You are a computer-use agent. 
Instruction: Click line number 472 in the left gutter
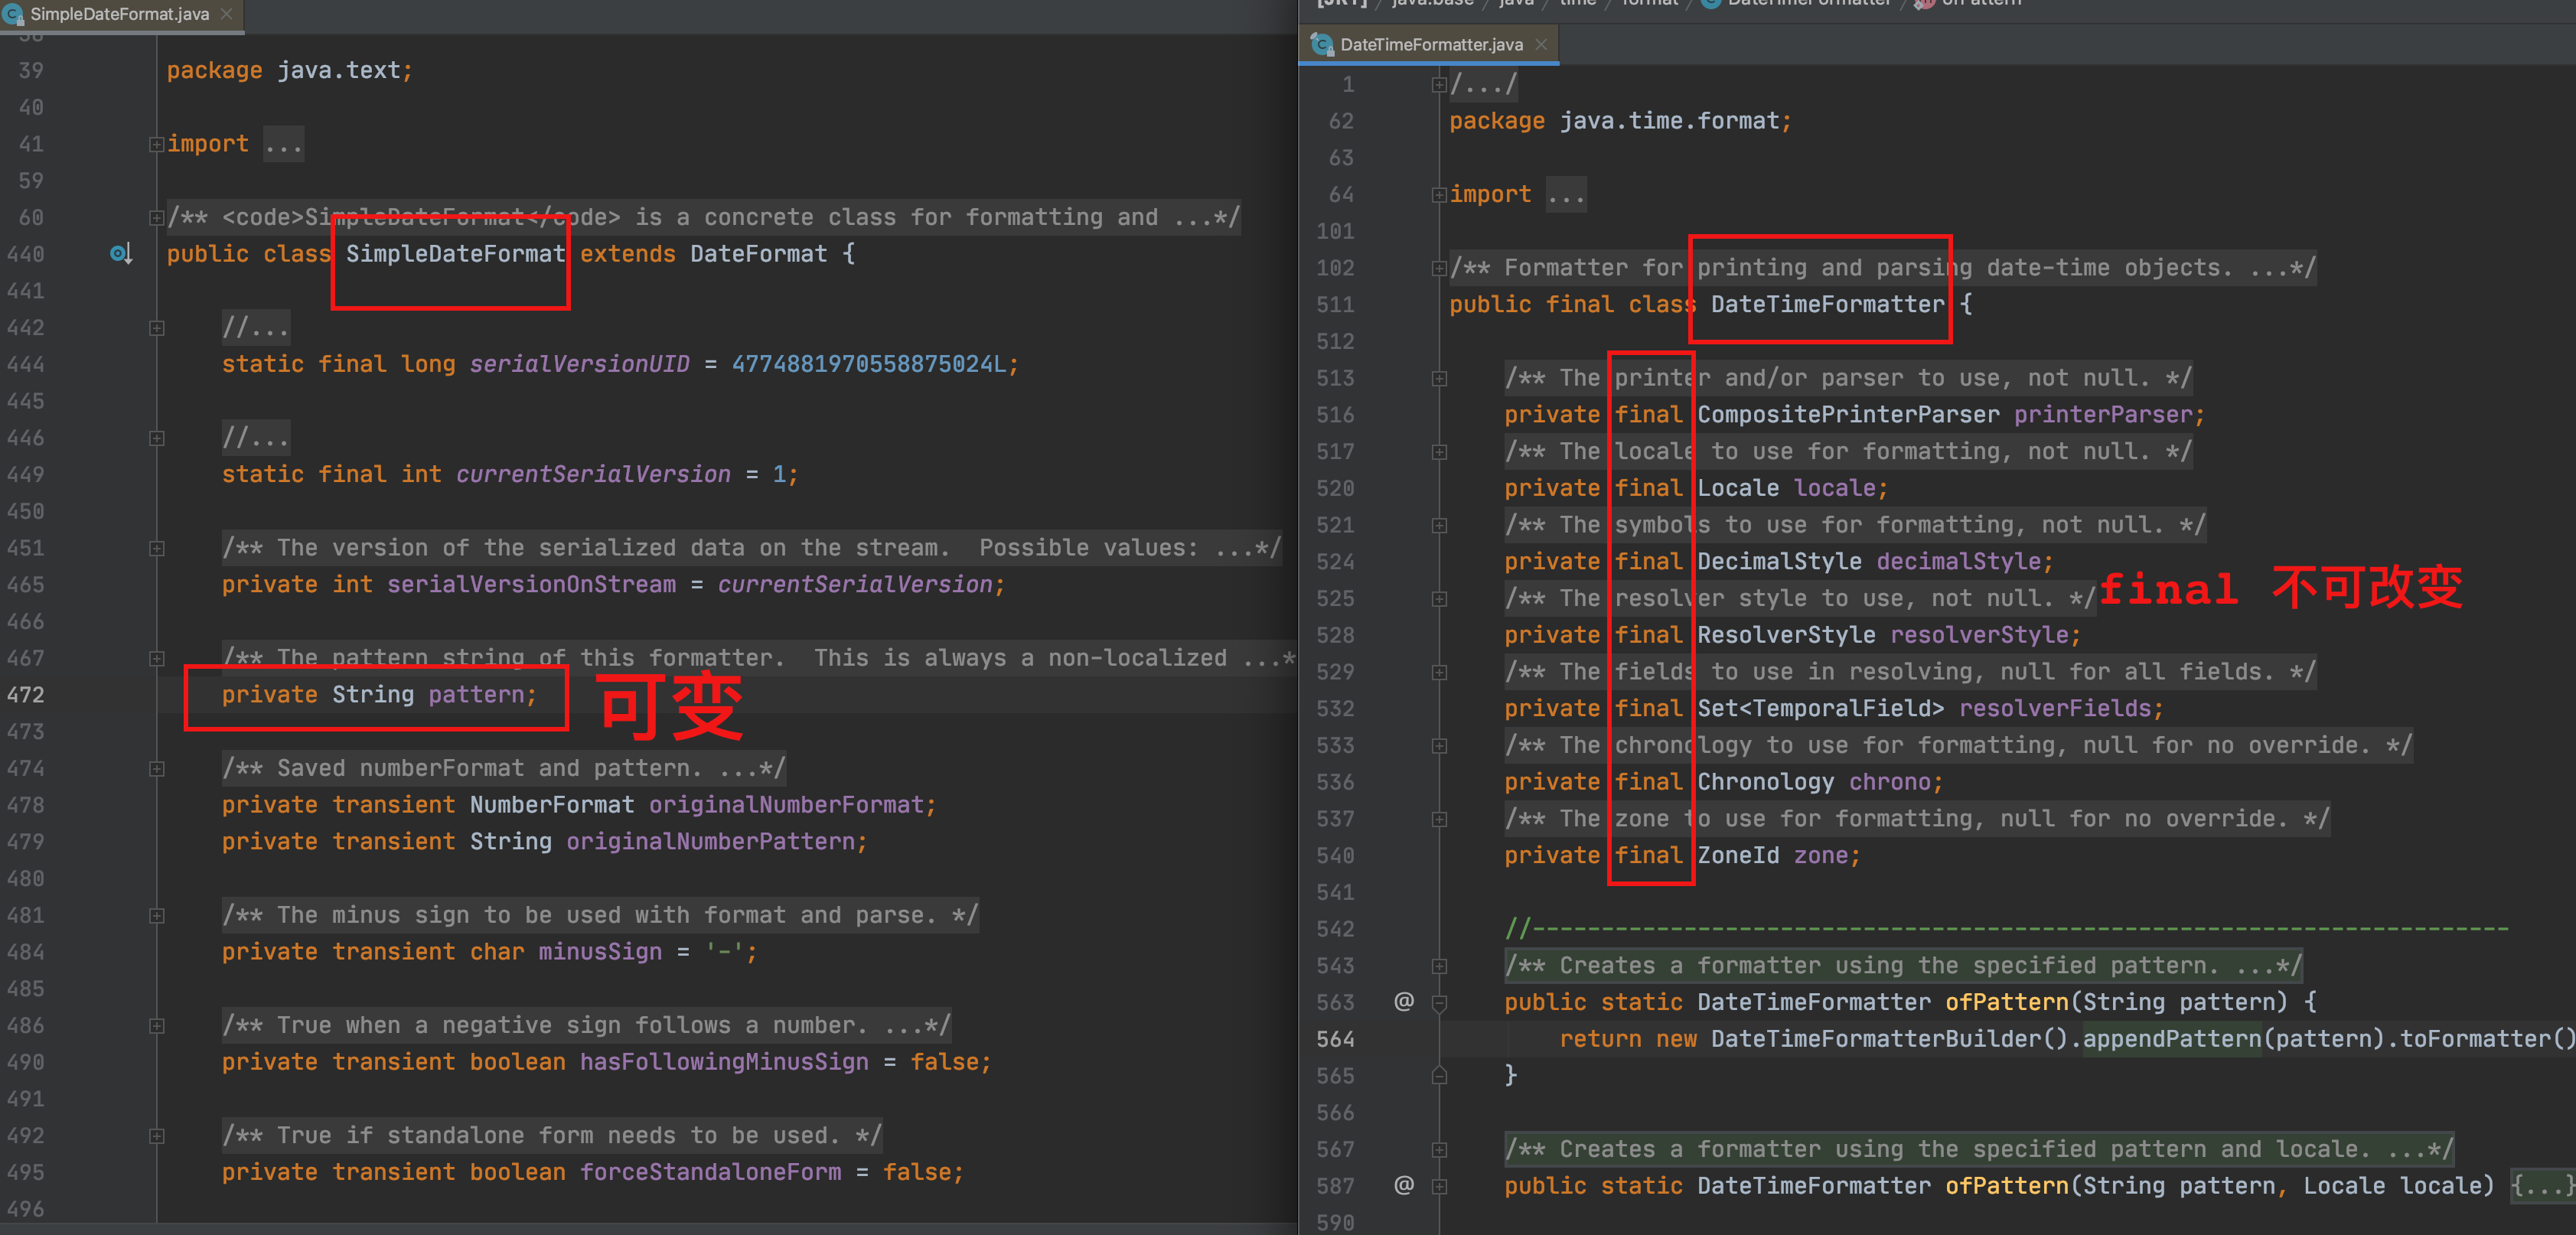coord(25,694)
